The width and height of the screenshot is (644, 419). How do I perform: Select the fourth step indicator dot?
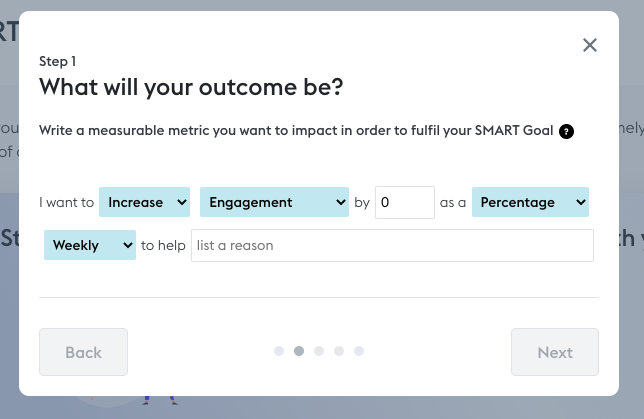click(339, 351)
